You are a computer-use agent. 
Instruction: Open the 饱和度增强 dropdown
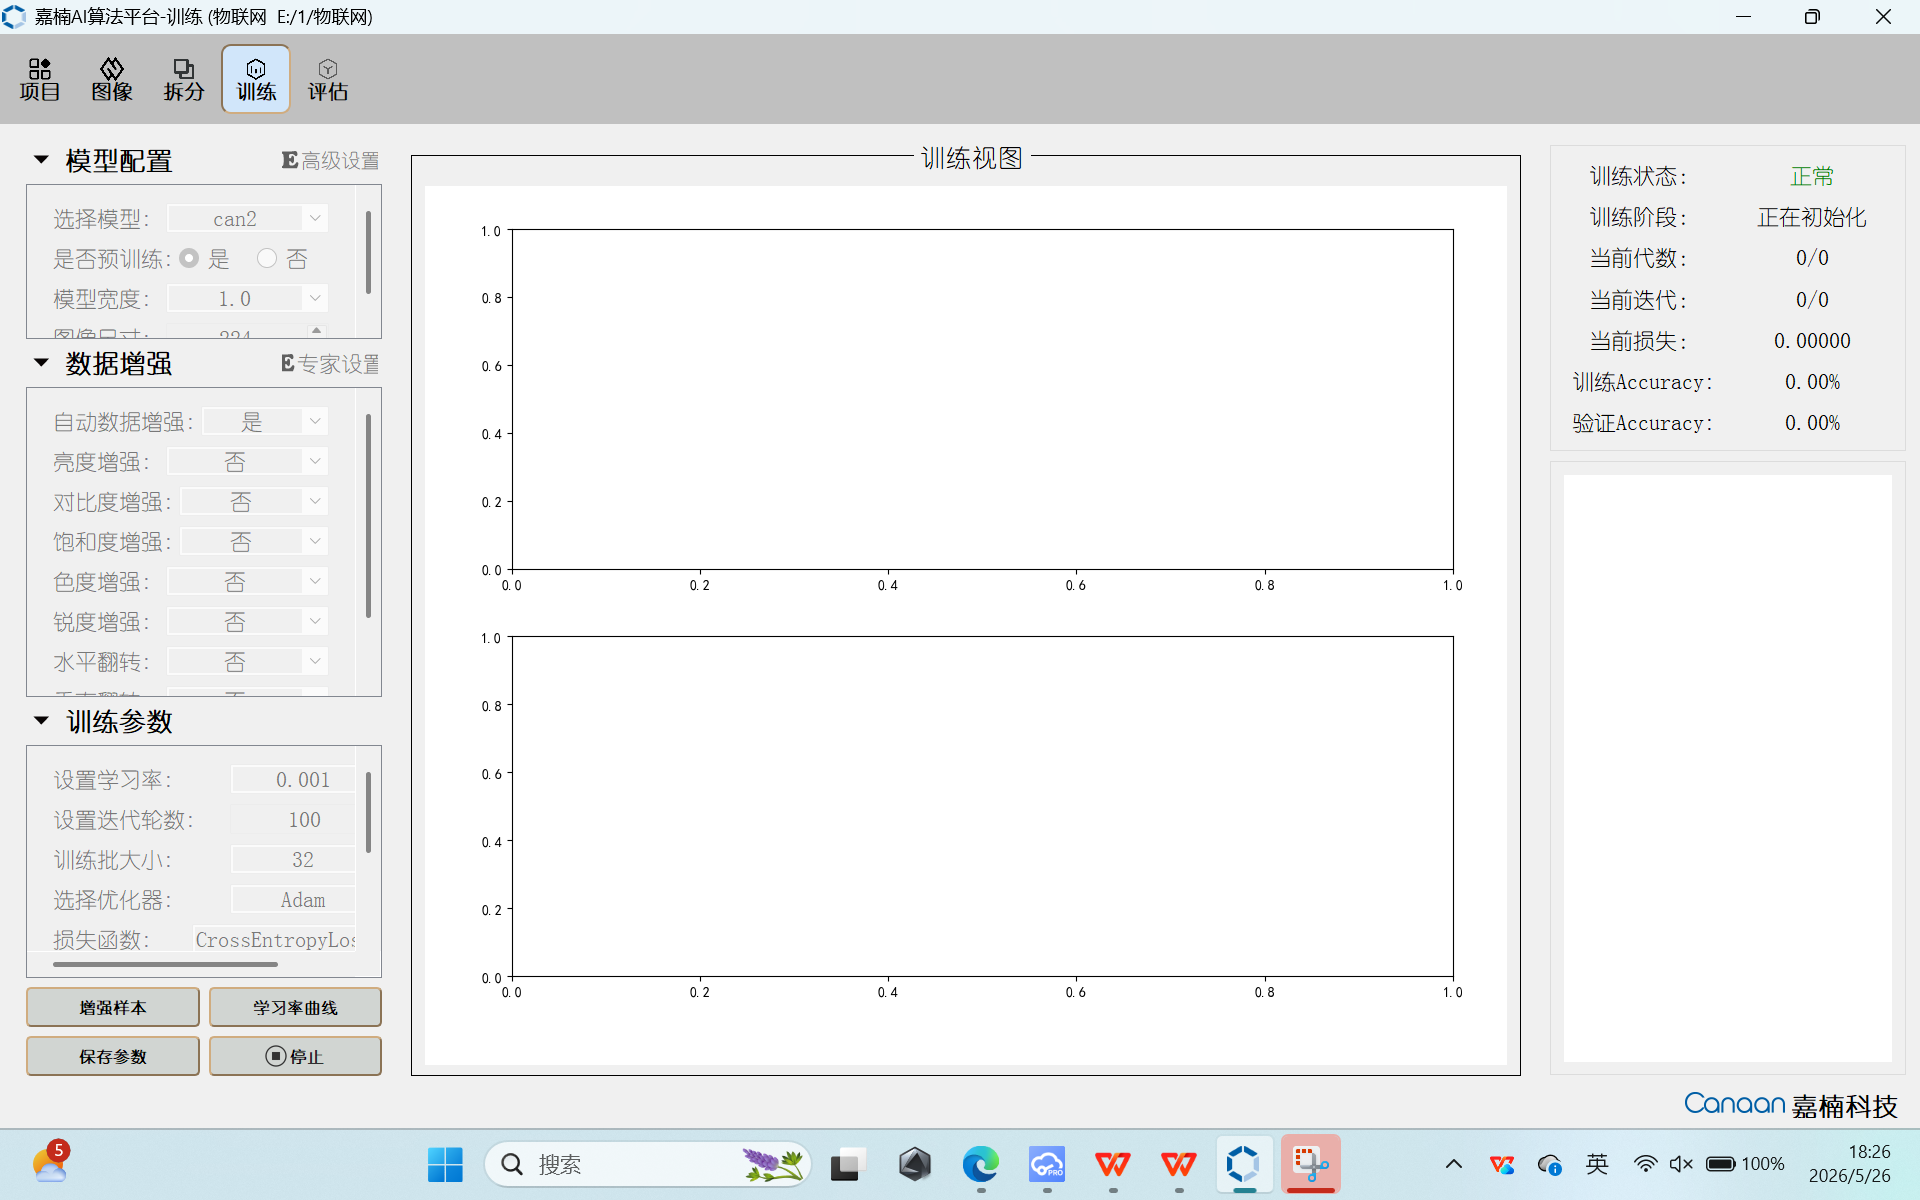[254, 541]
